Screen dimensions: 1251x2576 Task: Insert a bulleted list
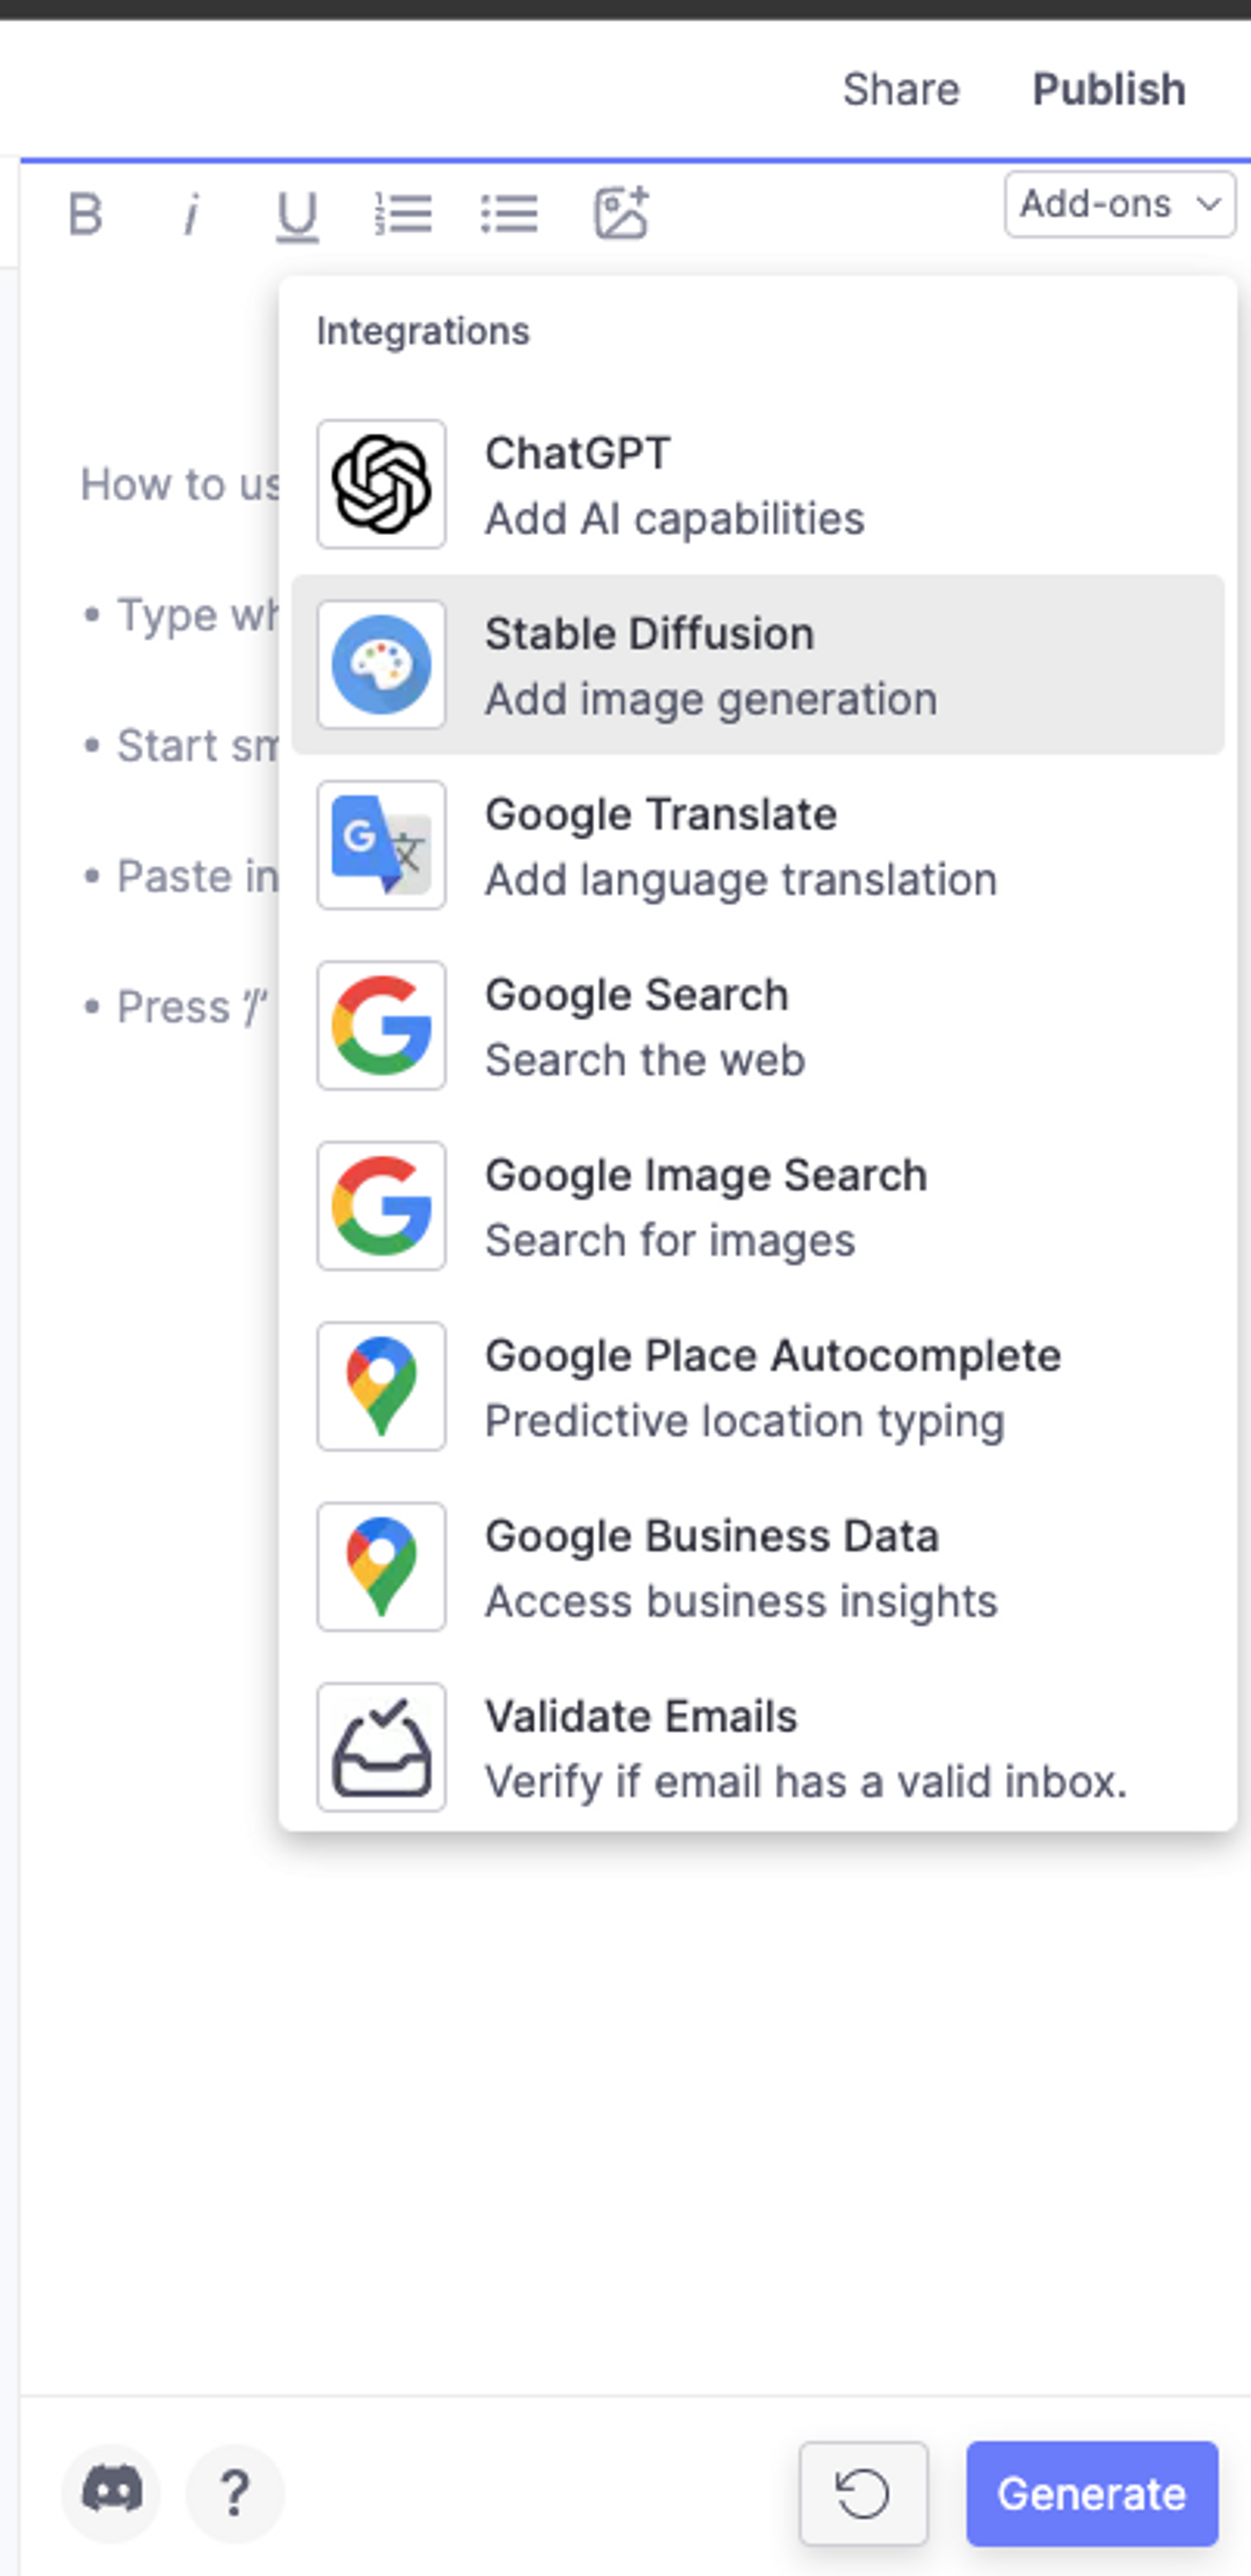pyautogui.click(x=509, y=214)
